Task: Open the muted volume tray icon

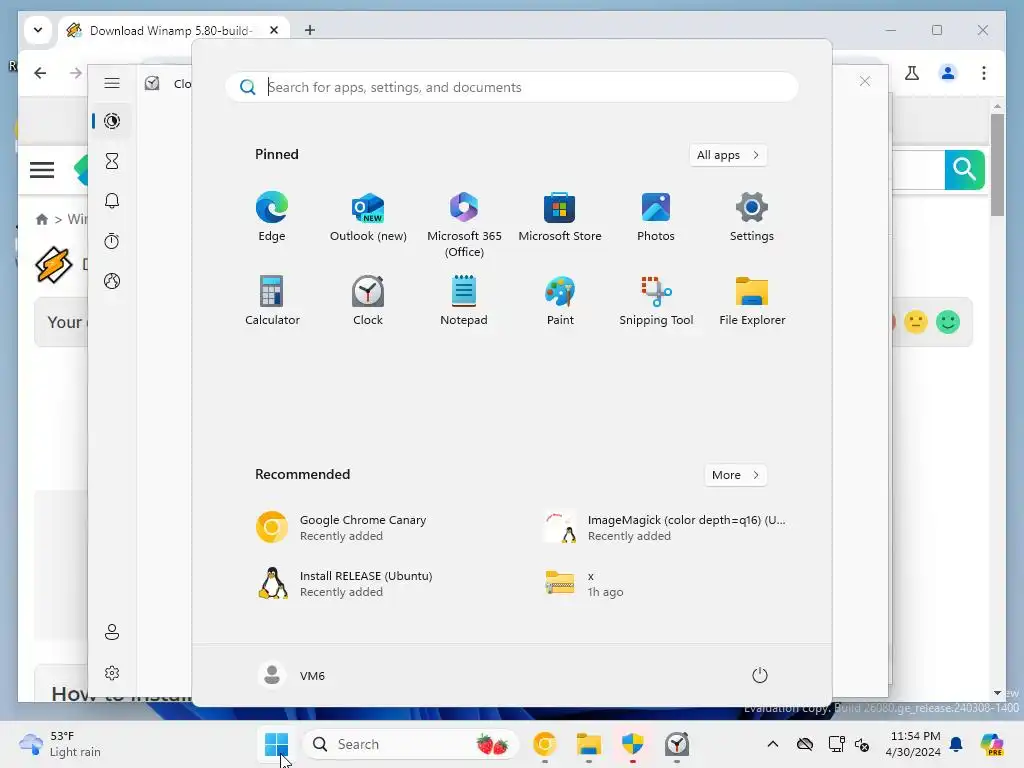Action: (x=862, y=744)
